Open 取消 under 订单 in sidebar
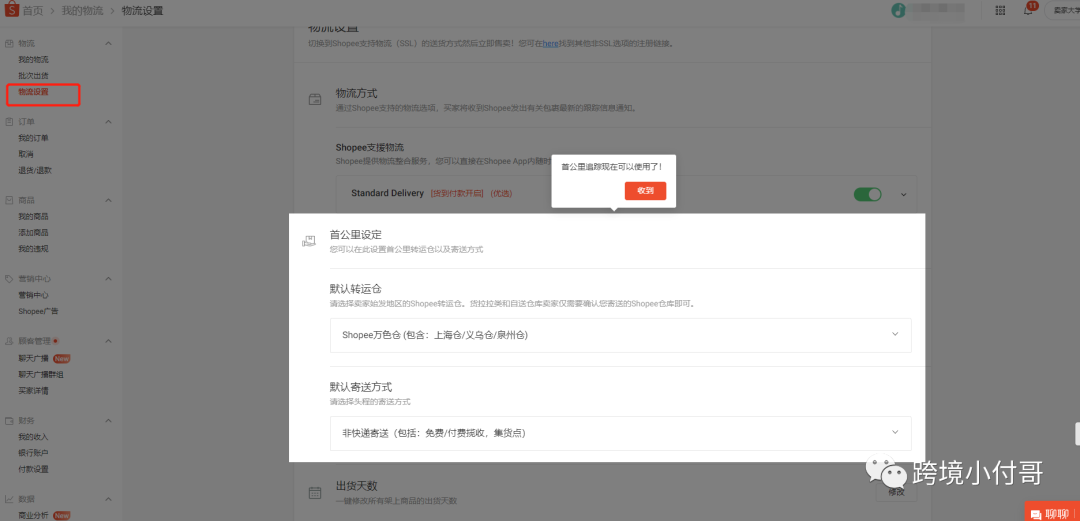This screenshot has height=521, width=1080. click(25, 154)
